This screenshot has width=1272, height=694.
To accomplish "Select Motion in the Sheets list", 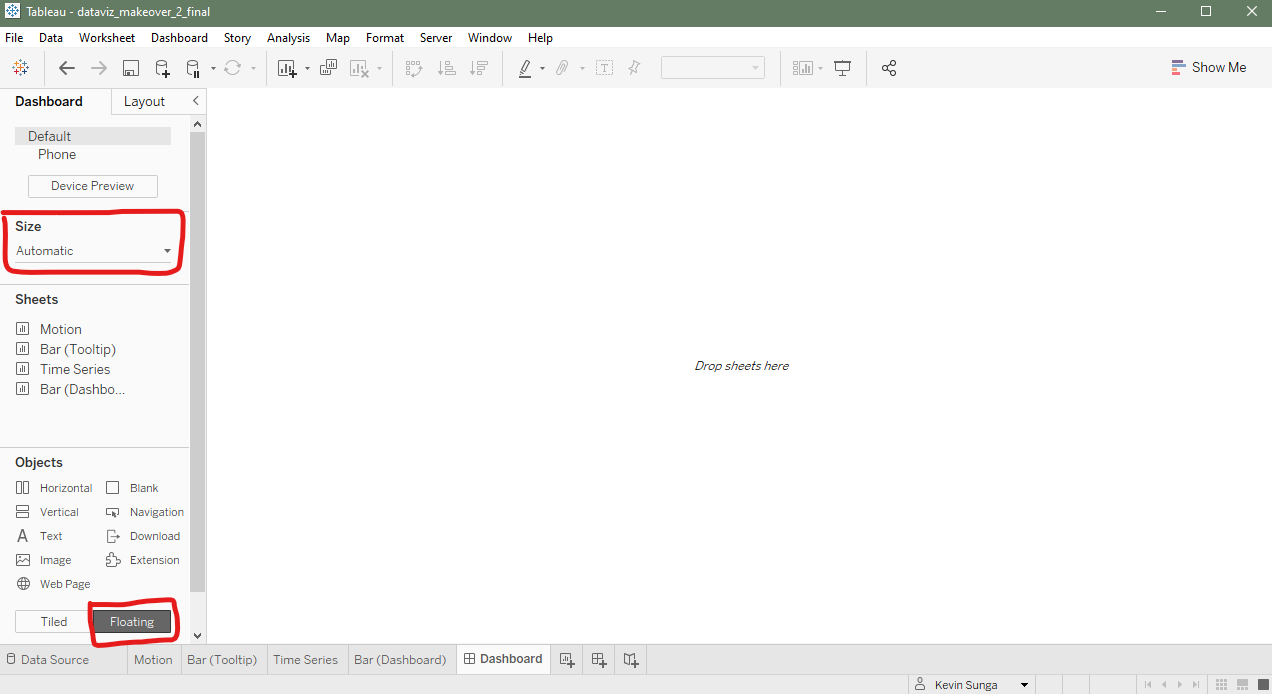I will coord(60,329).
